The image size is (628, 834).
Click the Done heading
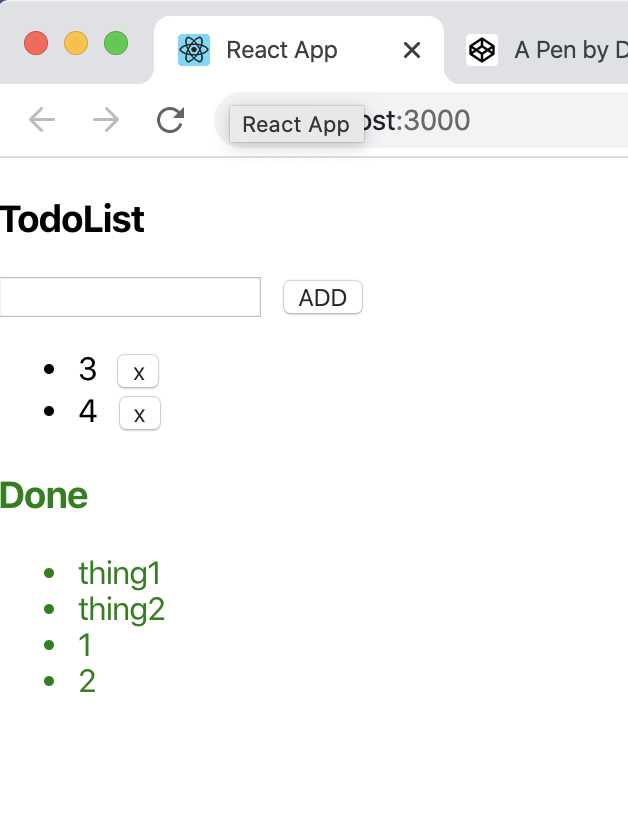44,495
